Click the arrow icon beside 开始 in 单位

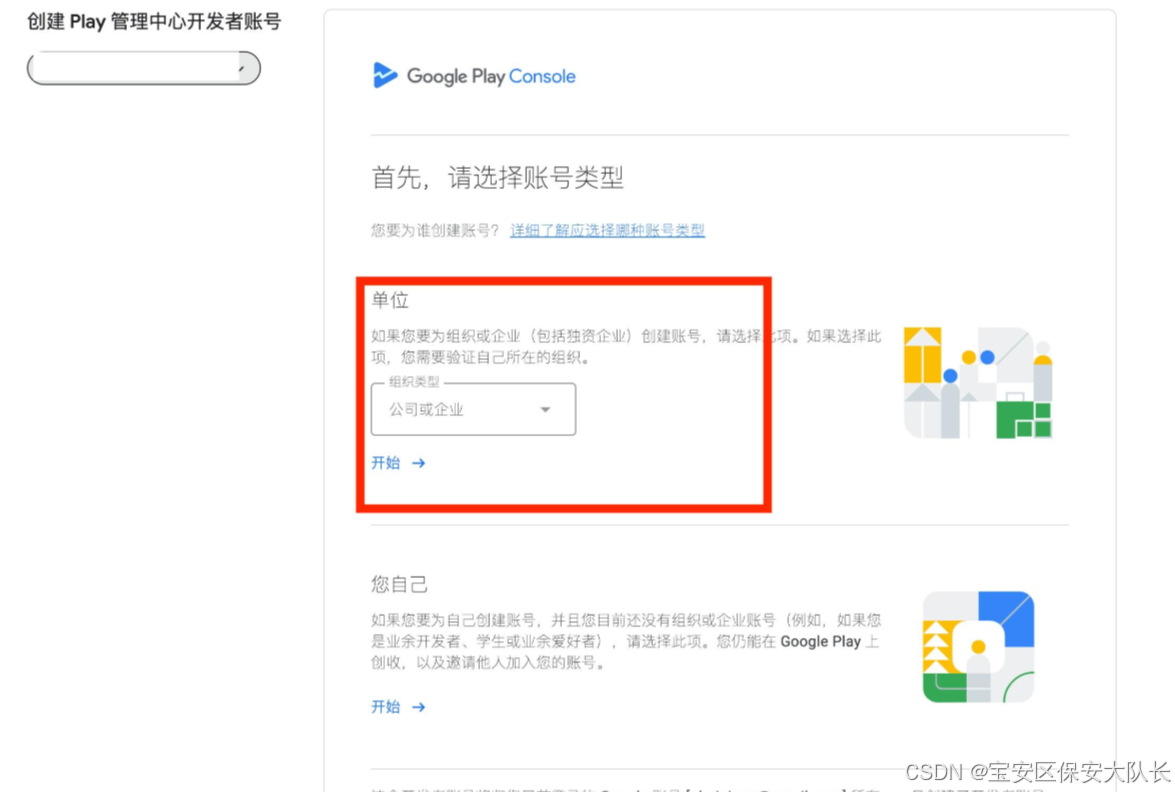418,463
